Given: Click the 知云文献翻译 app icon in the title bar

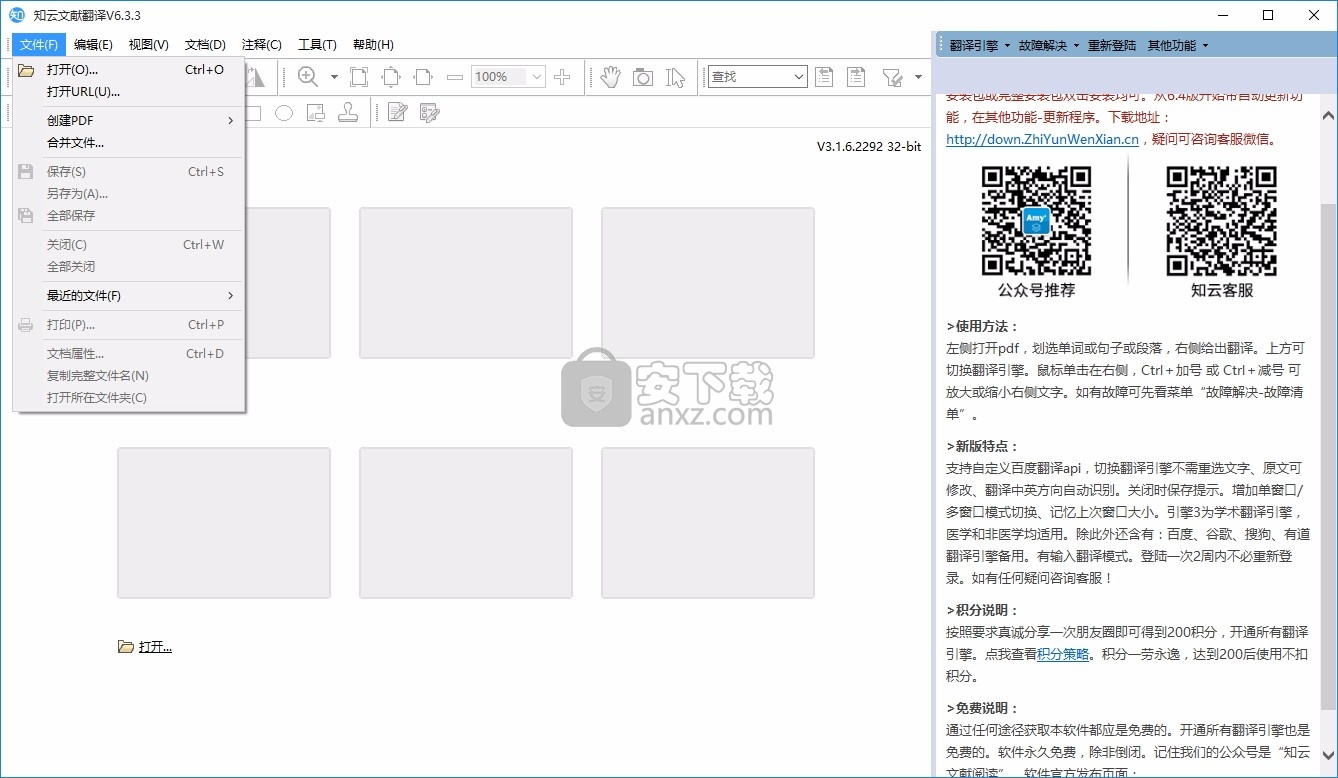Looking at the screenshot, I should coord(16,15).
